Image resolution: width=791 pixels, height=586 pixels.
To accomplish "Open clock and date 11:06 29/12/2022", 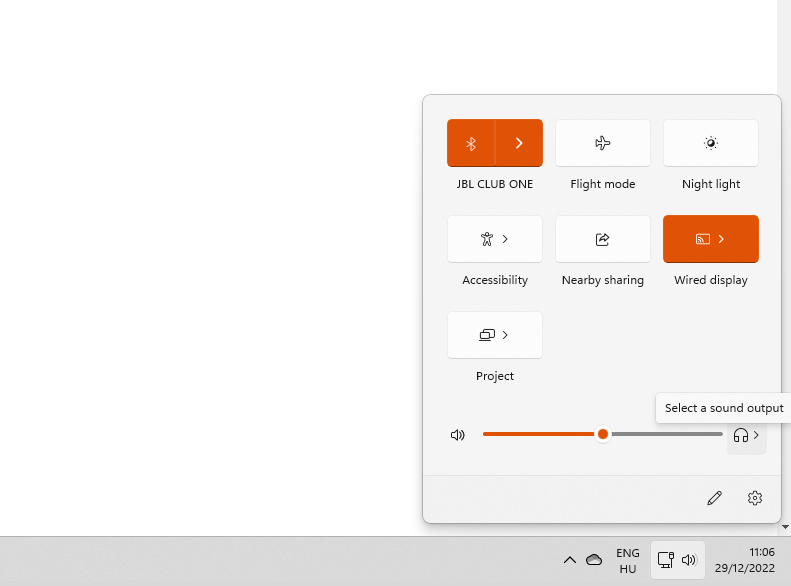I will (x=745, y=560).
